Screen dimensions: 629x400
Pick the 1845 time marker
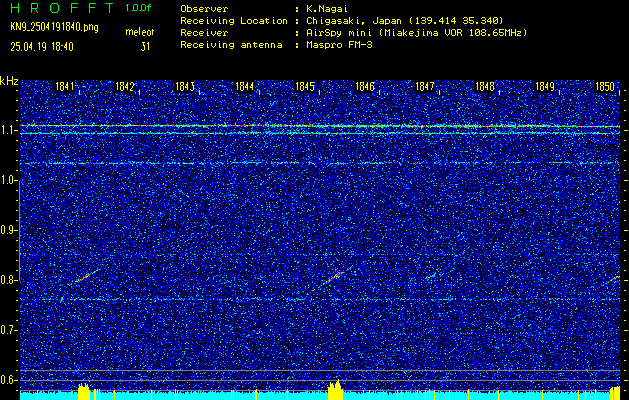305,87
